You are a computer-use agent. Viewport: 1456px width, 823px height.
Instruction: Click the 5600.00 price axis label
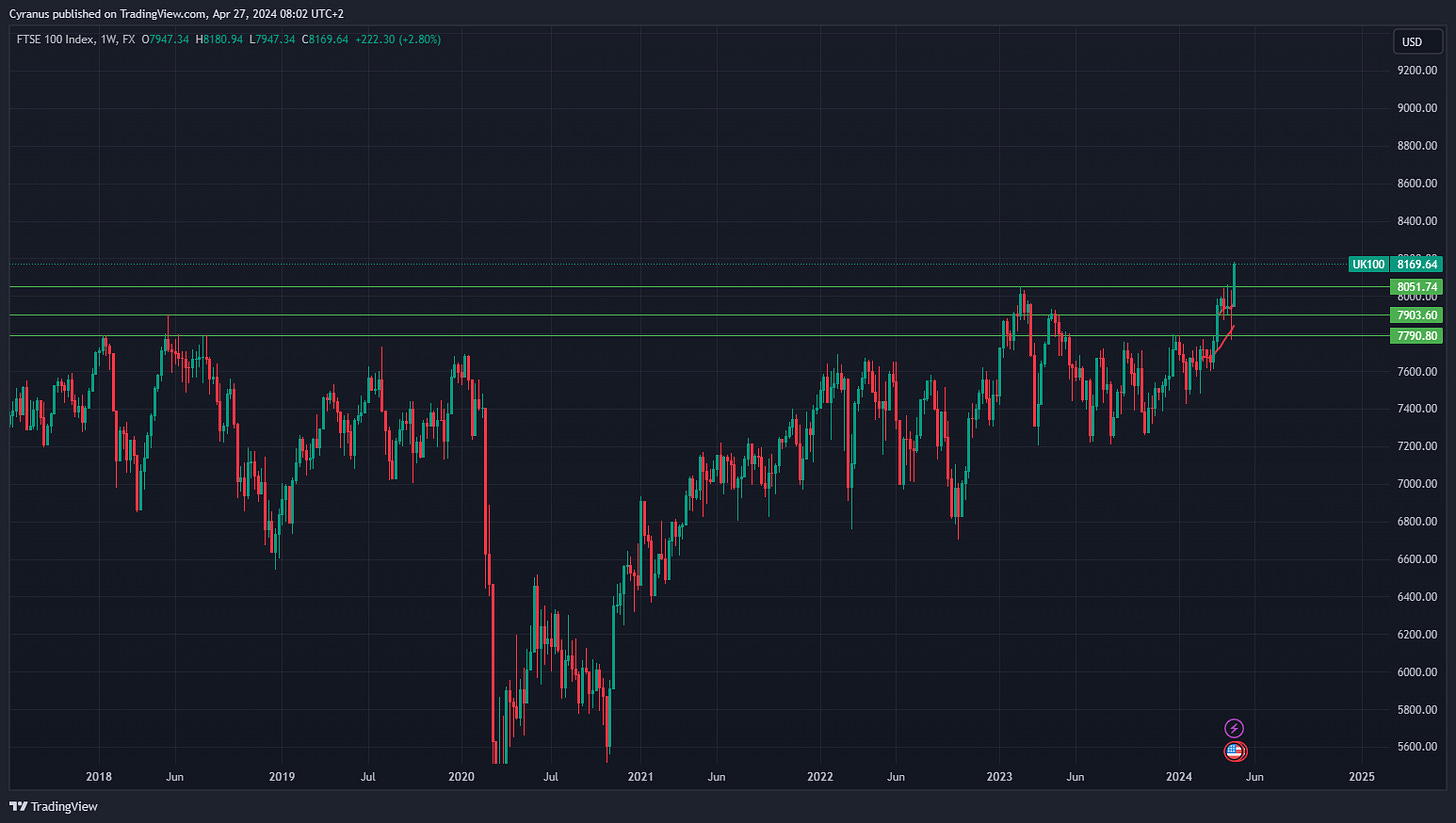coord(1417,748)
